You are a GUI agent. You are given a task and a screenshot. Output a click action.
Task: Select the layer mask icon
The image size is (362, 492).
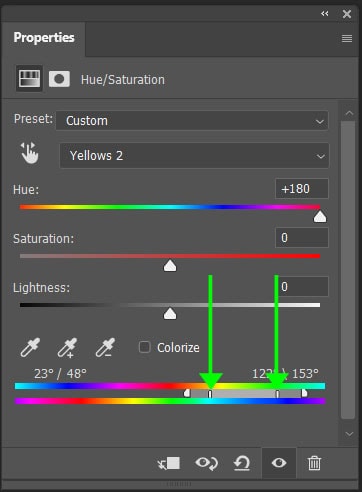tap(59, 79)
